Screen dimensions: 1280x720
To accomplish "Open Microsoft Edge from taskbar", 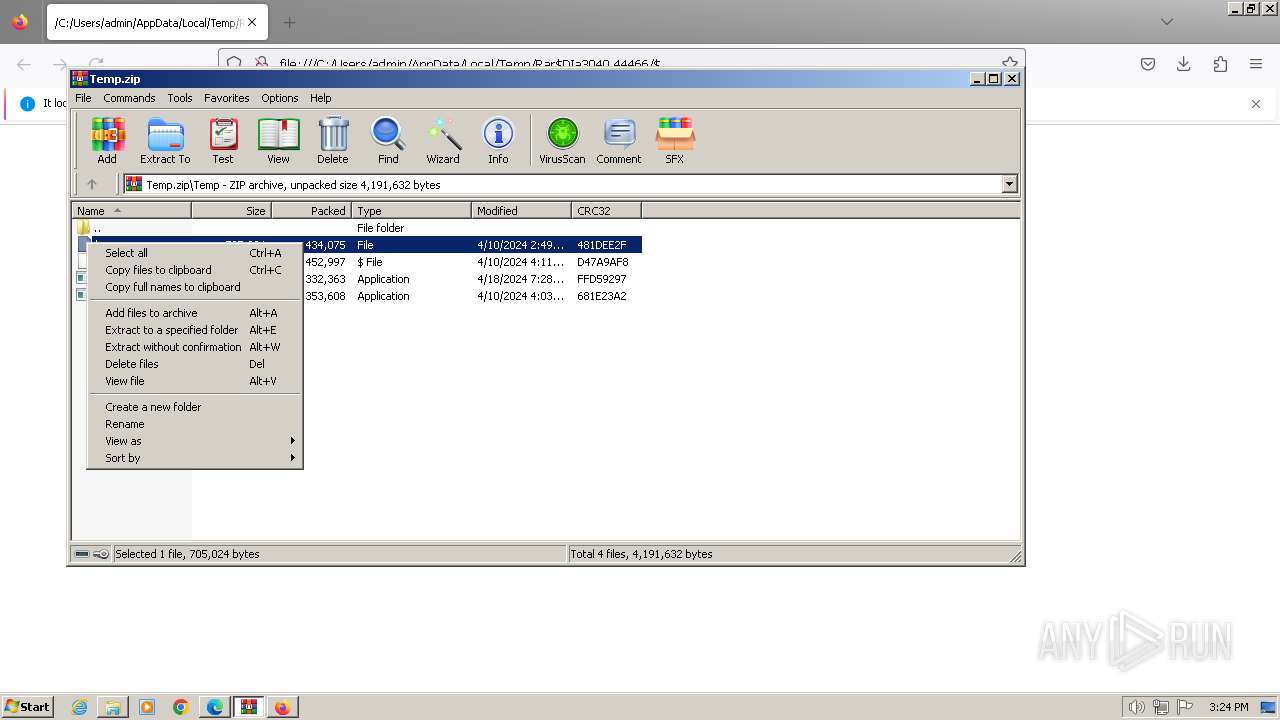I will [215, 707].
